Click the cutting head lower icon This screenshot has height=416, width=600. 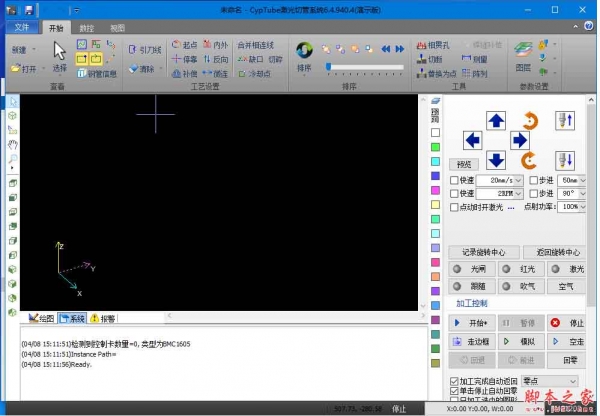click(x=565, y=160)
